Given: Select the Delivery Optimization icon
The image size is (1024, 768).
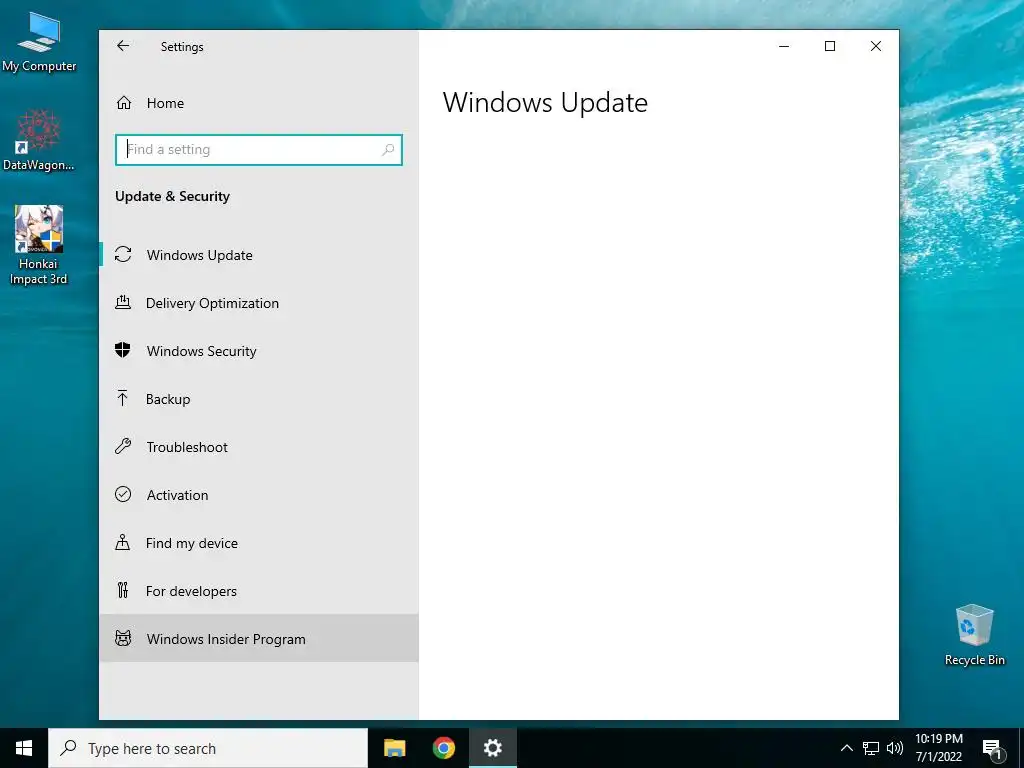Looking at the screenshot, I should coord(123,302).
